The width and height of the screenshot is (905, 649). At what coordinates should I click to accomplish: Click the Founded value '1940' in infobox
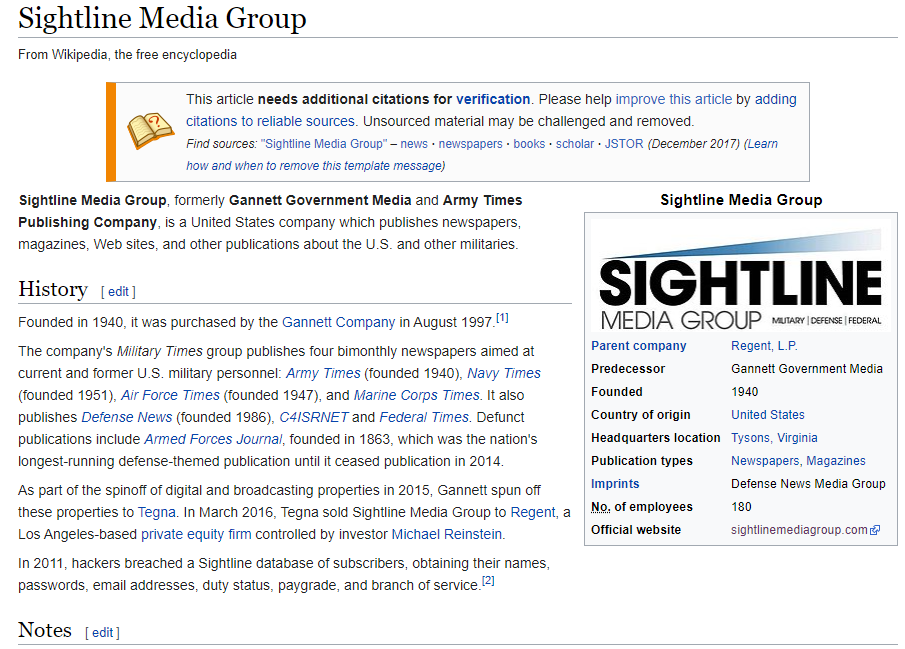coord(745,392)
